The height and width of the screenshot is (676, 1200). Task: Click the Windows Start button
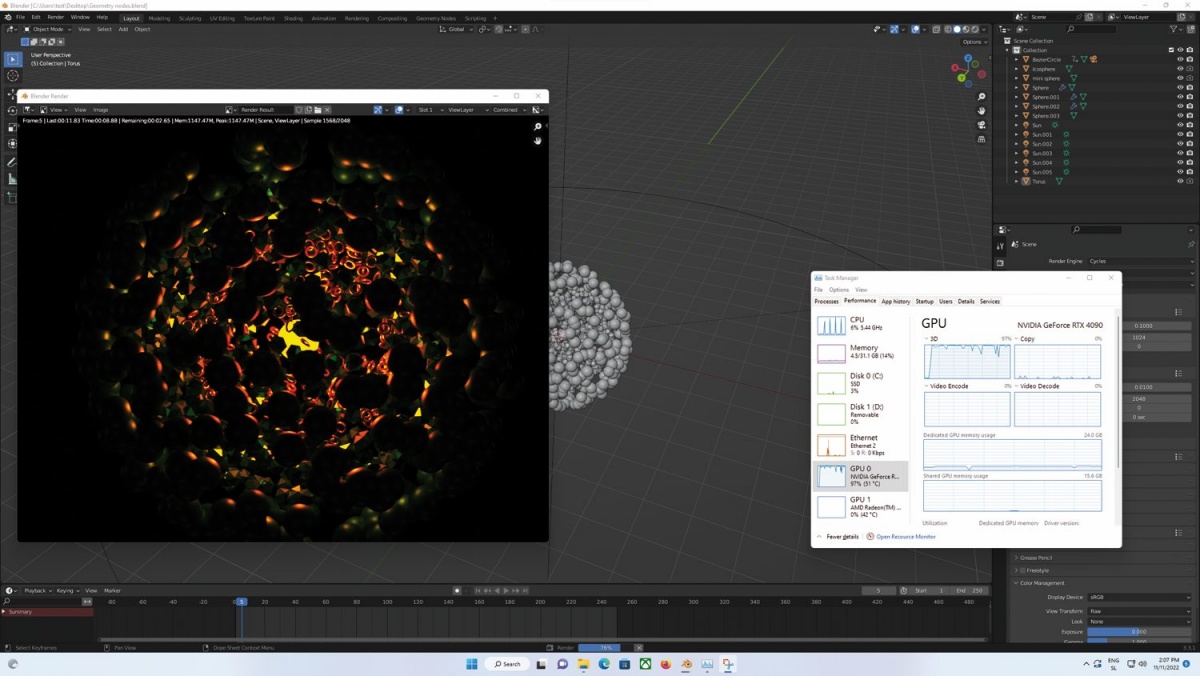(472, 664)
